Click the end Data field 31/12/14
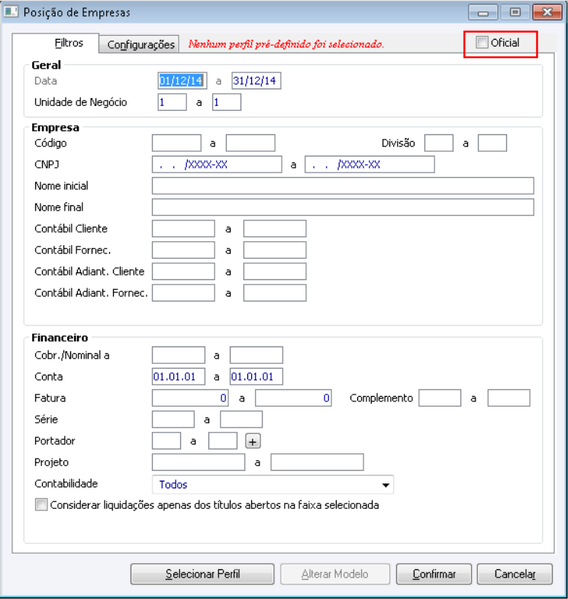 click(256, 81)
